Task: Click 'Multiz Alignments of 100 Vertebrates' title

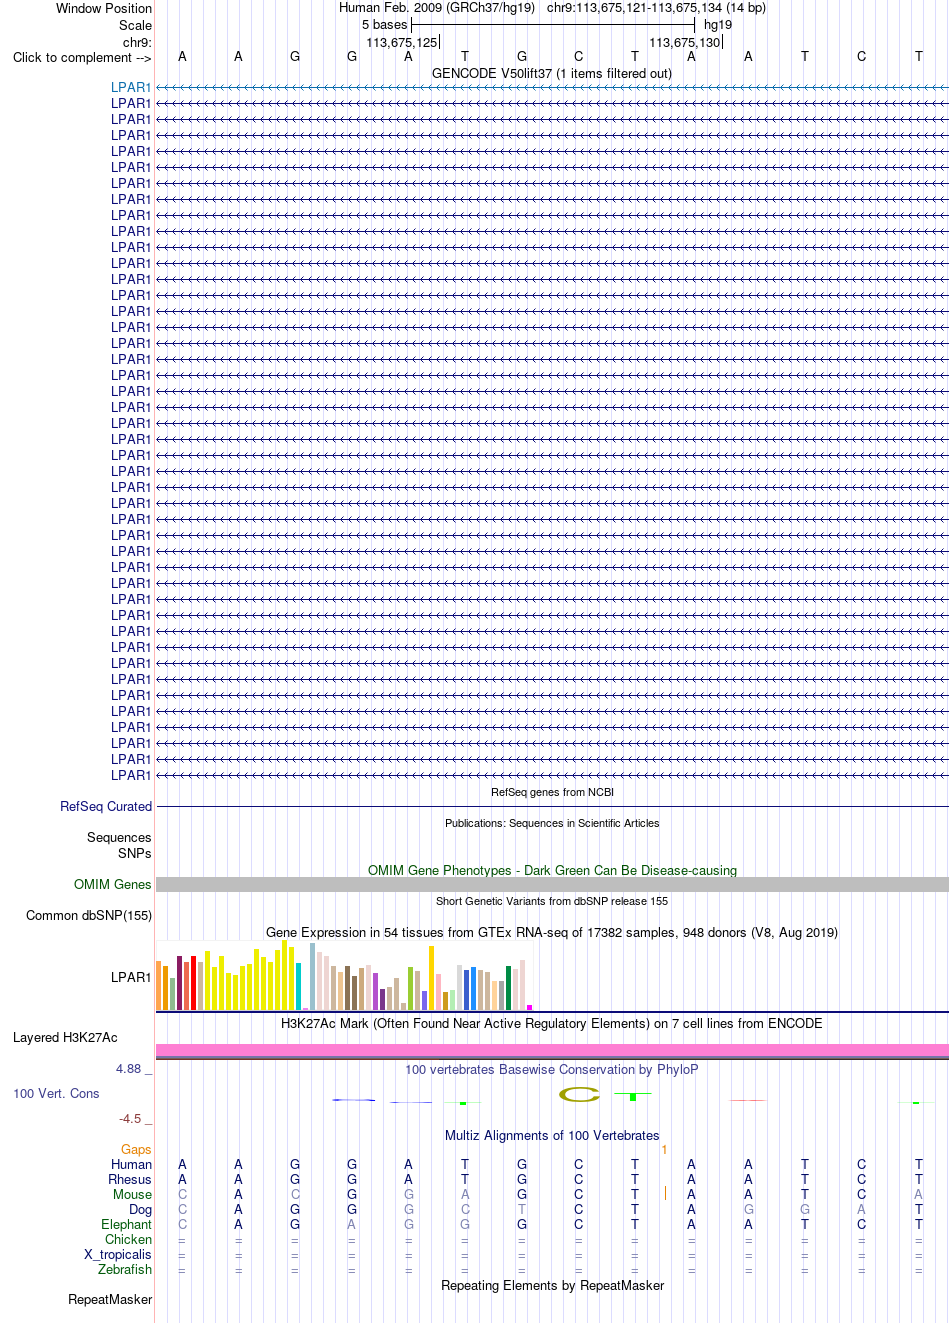Action: tap(552, 1135)
